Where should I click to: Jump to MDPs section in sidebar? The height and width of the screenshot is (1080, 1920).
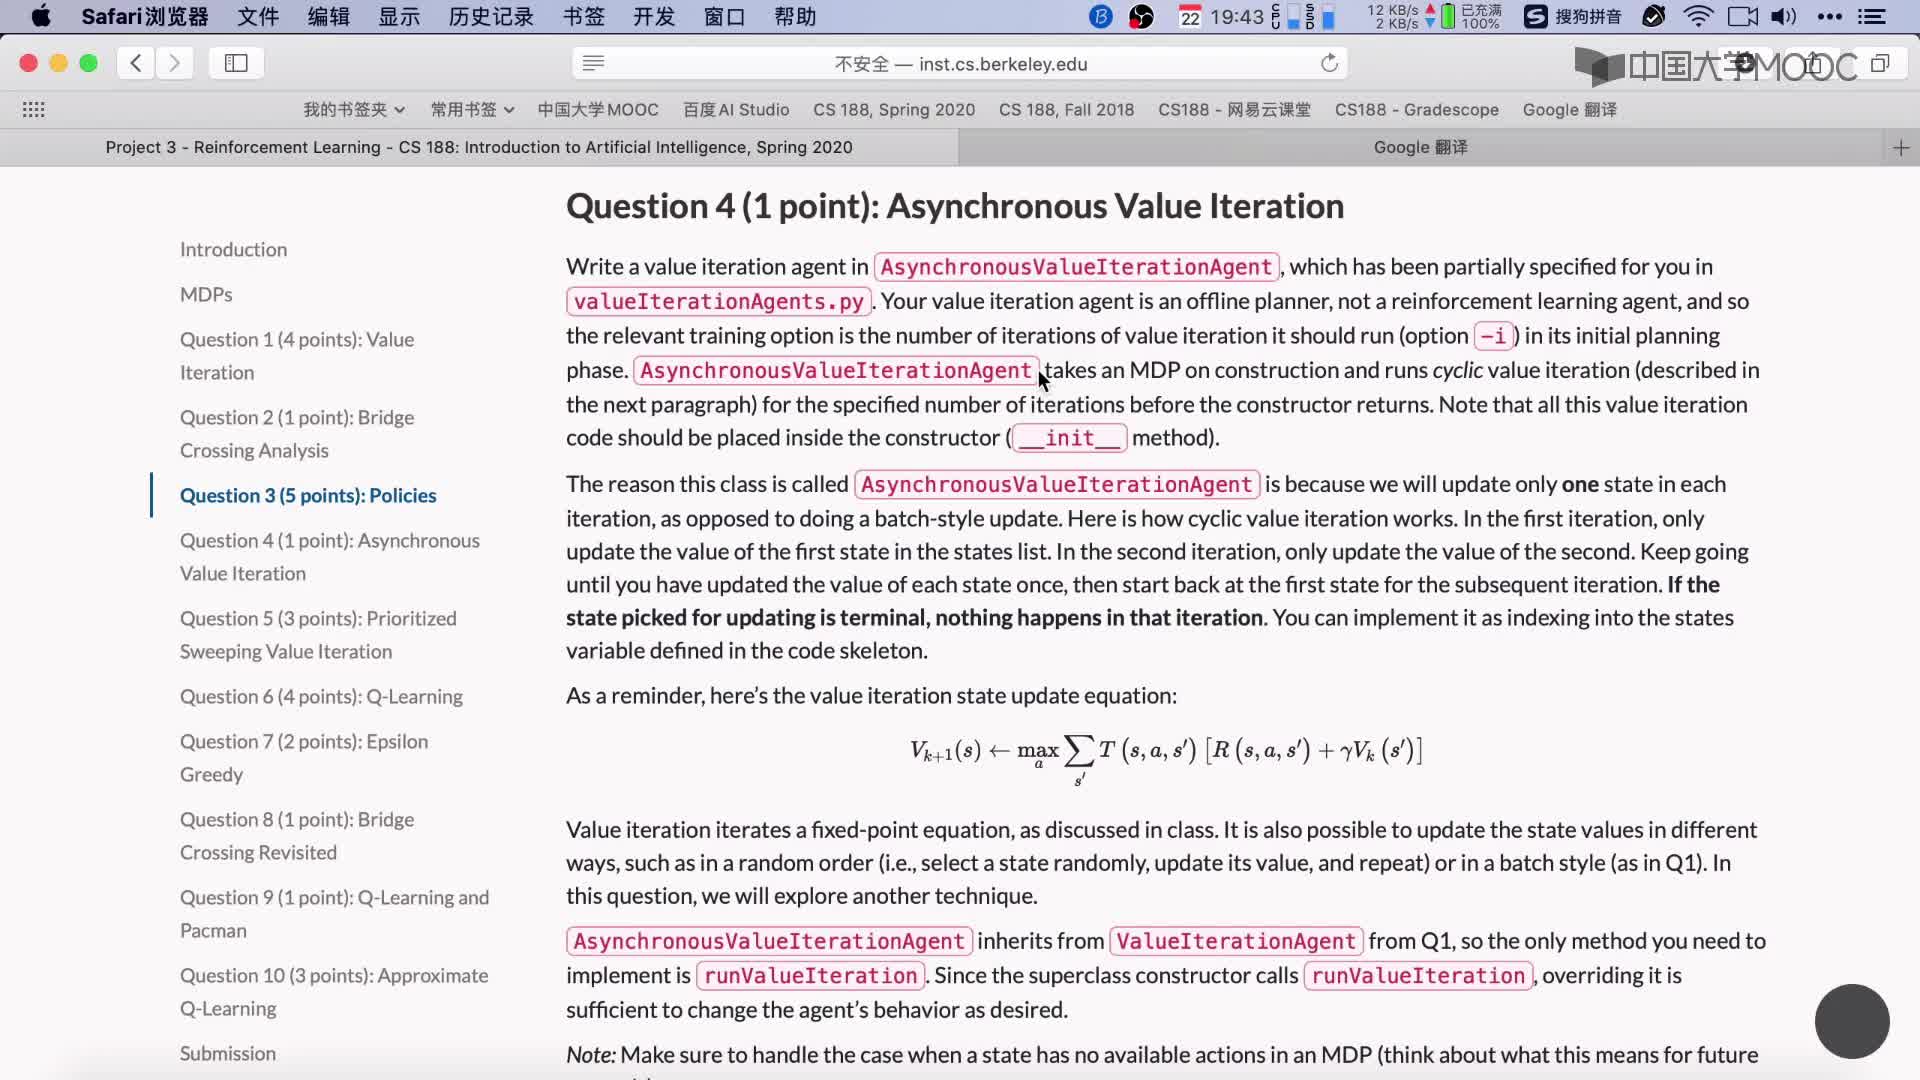tap(206, 295)
